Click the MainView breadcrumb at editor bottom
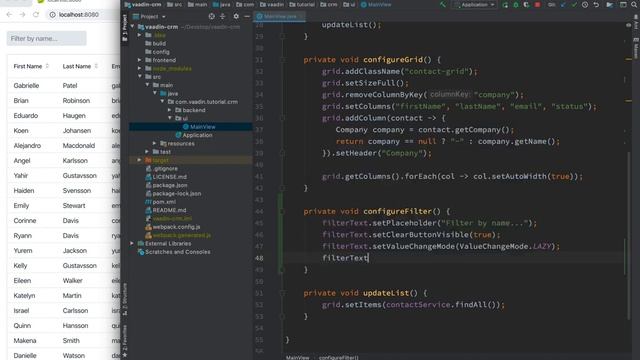Screen dimensions: 640x360 pyautogui.click(x=298, y=358)
